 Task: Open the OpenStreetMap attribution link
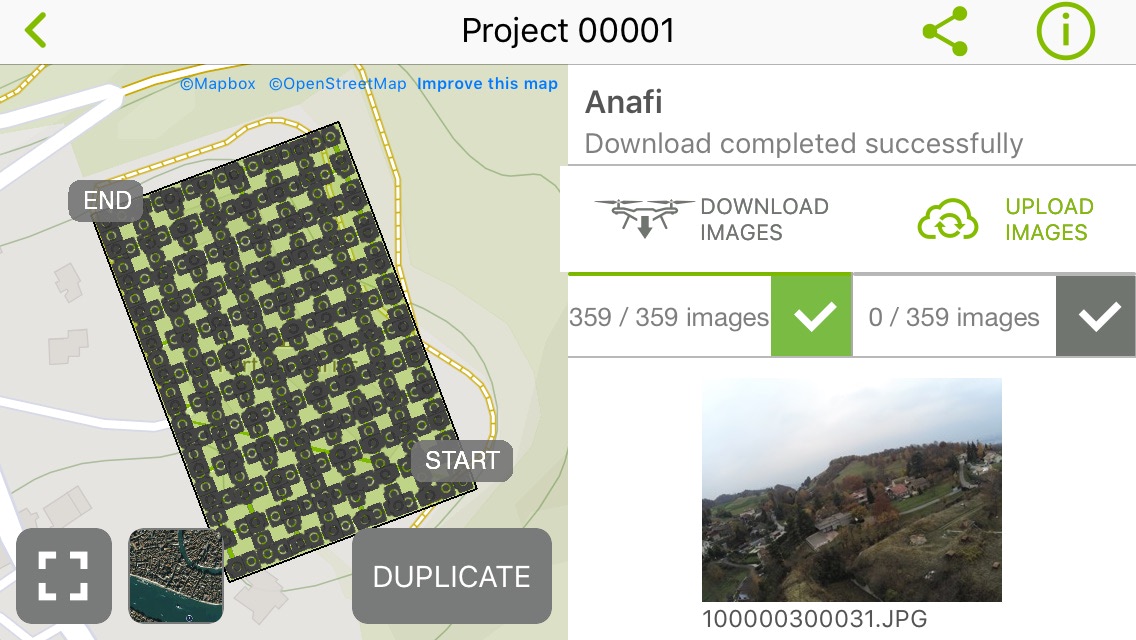(x=339, y=84)
